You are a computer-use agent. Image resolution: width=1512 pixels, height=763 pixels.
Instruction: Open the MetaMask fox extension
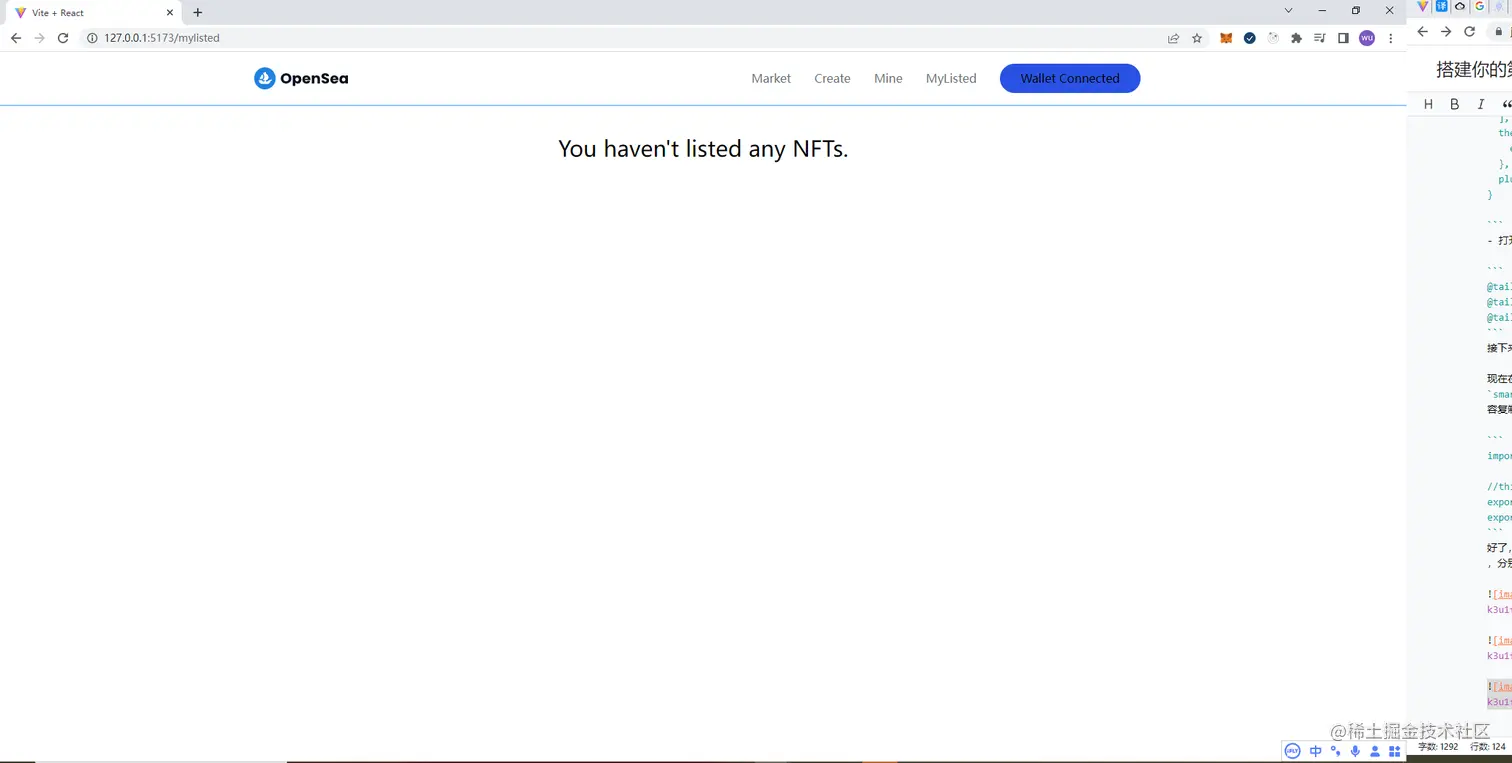pyautogui.click(x=1226, y=38)
